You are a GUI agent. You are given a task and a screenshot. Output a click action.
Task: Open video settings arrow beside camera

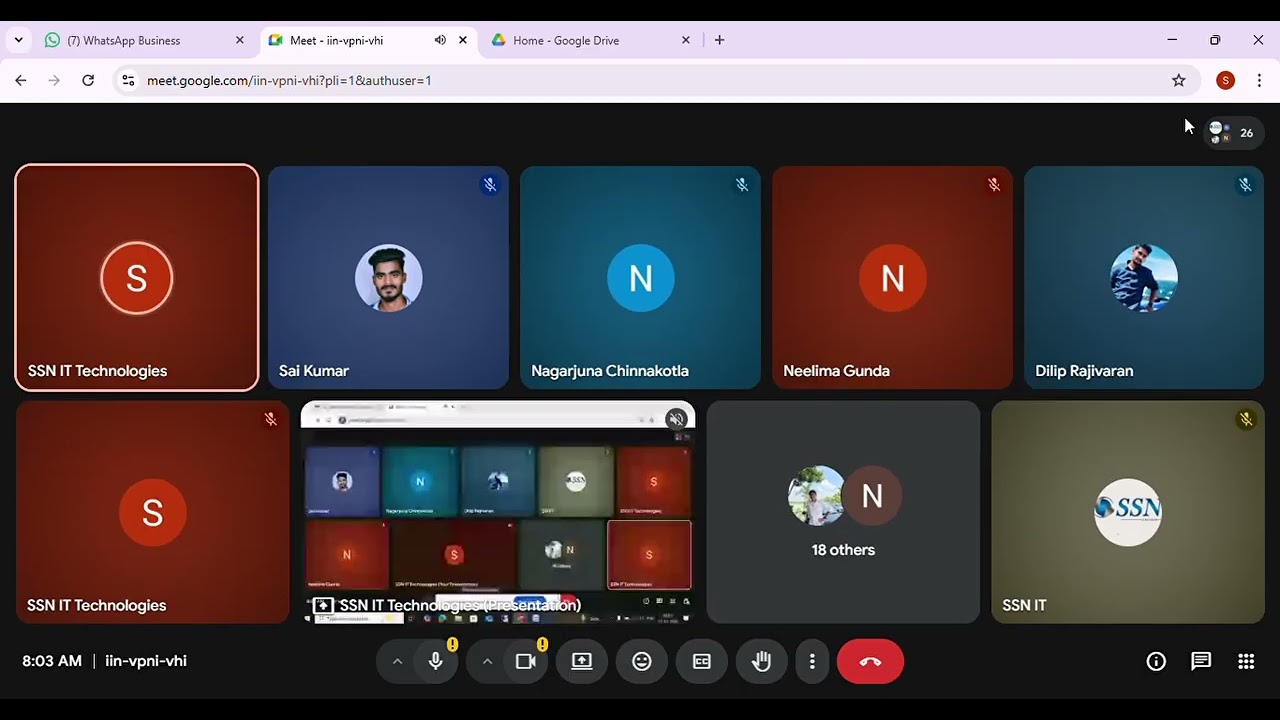tap(487, 661)
